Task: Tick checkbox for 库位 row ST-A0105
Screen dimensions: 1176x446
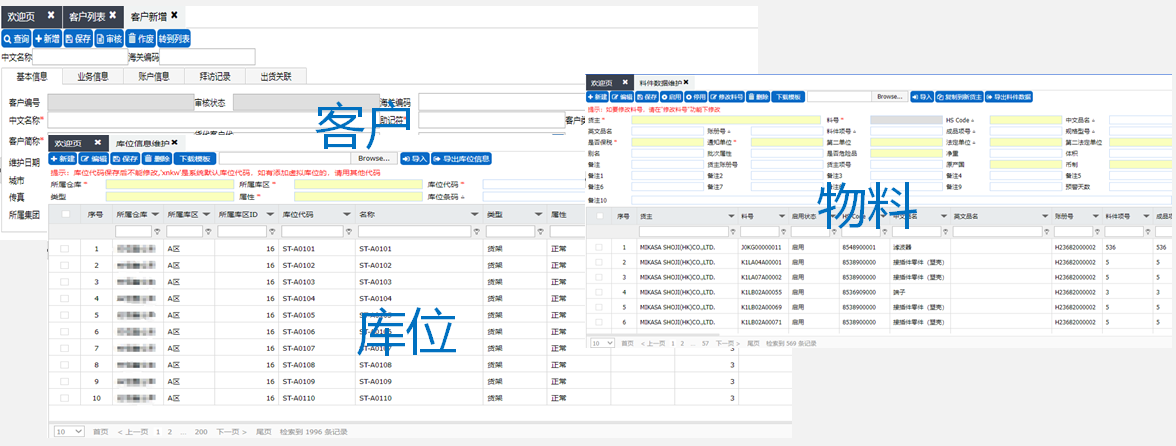Action: [64, 315]
